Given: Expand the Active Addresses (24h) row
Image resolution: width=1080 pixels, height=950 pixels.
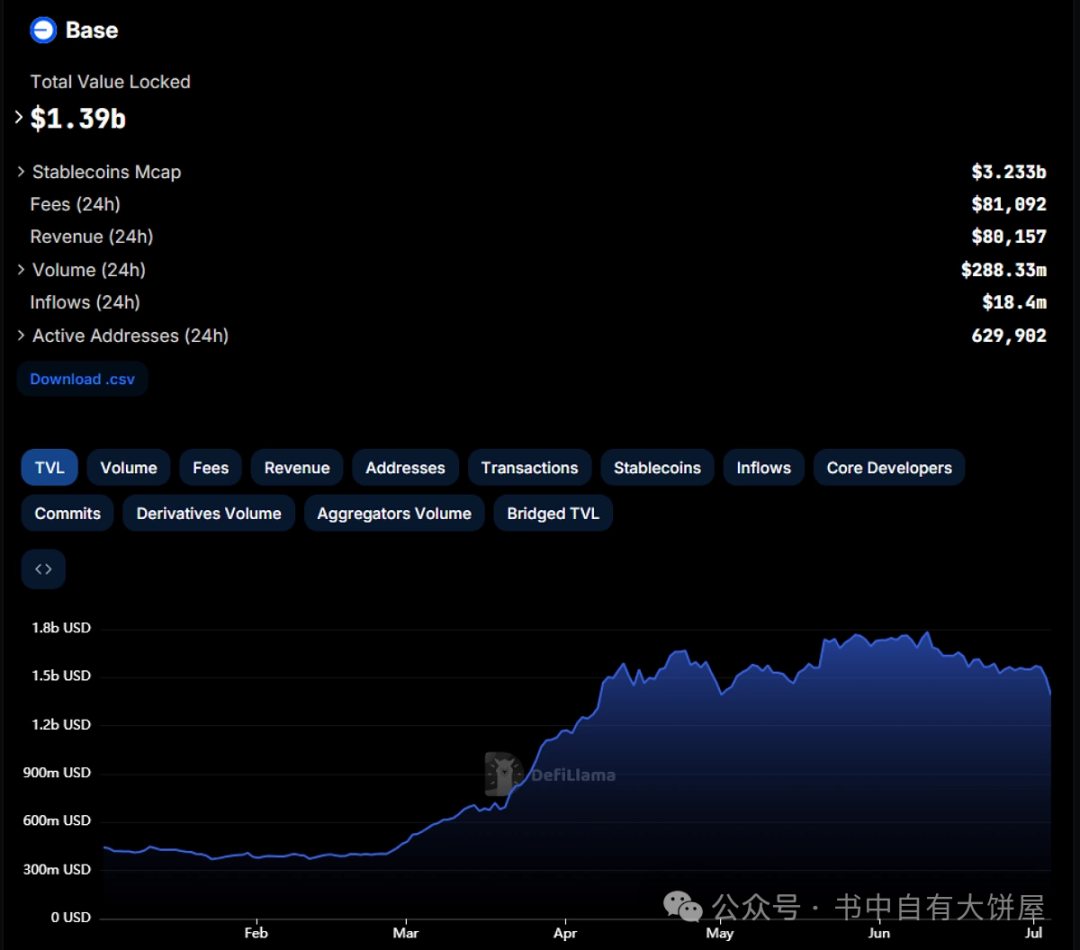Looking at the screenshot, I should point(21,335).
